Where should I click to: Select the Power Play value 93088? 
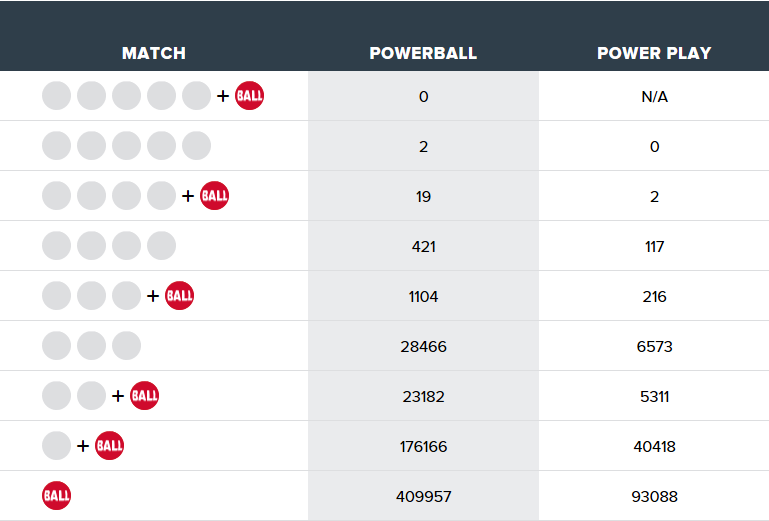654,496
